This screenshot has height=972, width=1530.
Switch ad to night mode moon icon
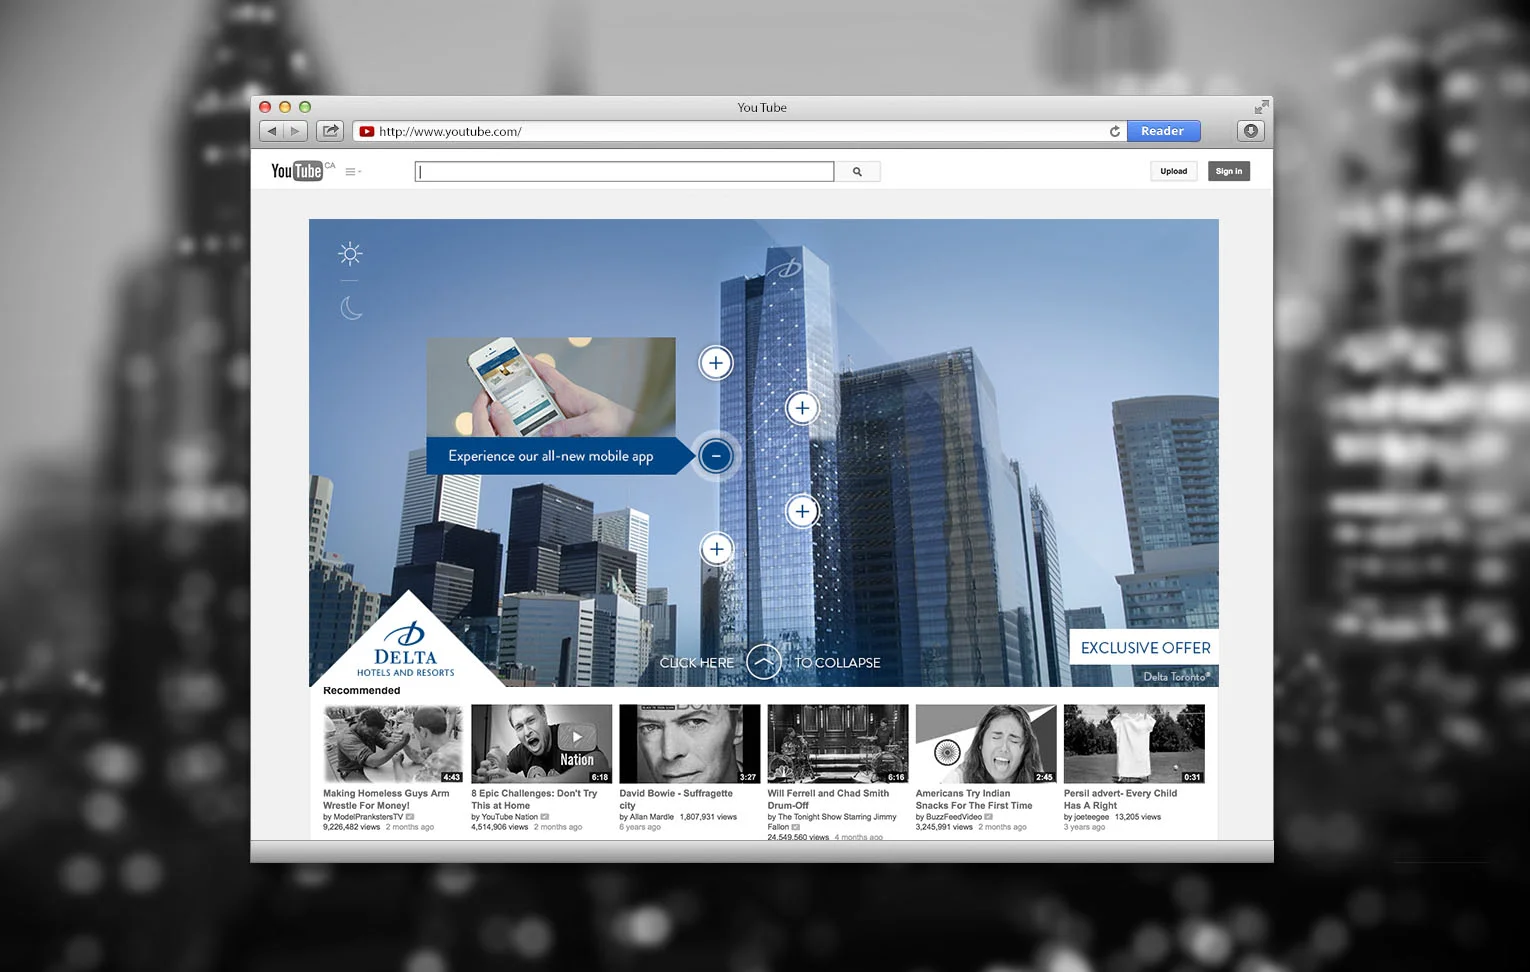tap(351, 308)
